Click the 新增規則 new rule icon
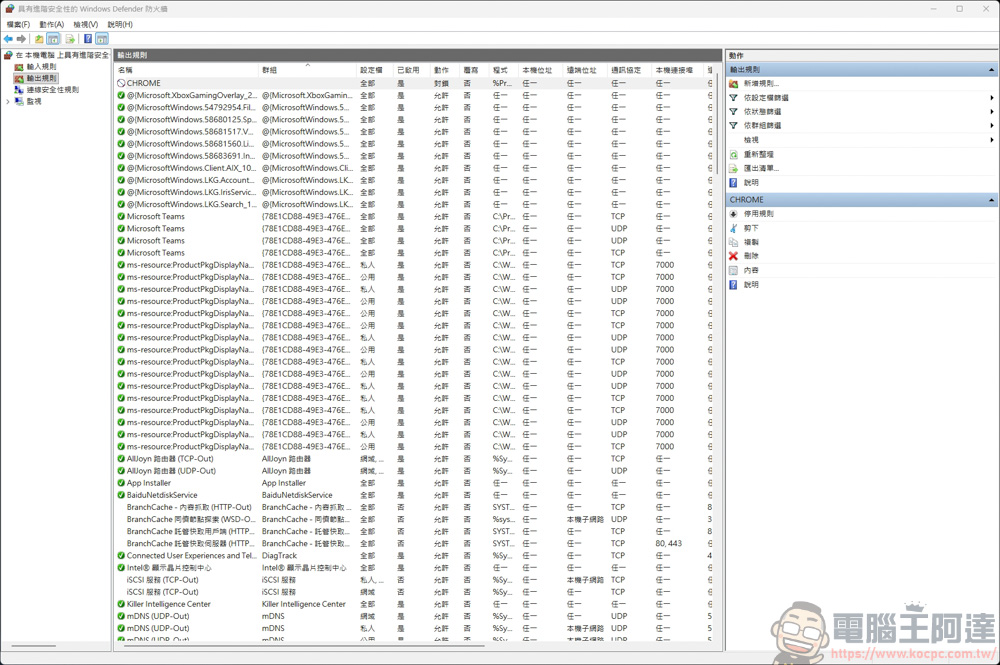 point(733,84)
